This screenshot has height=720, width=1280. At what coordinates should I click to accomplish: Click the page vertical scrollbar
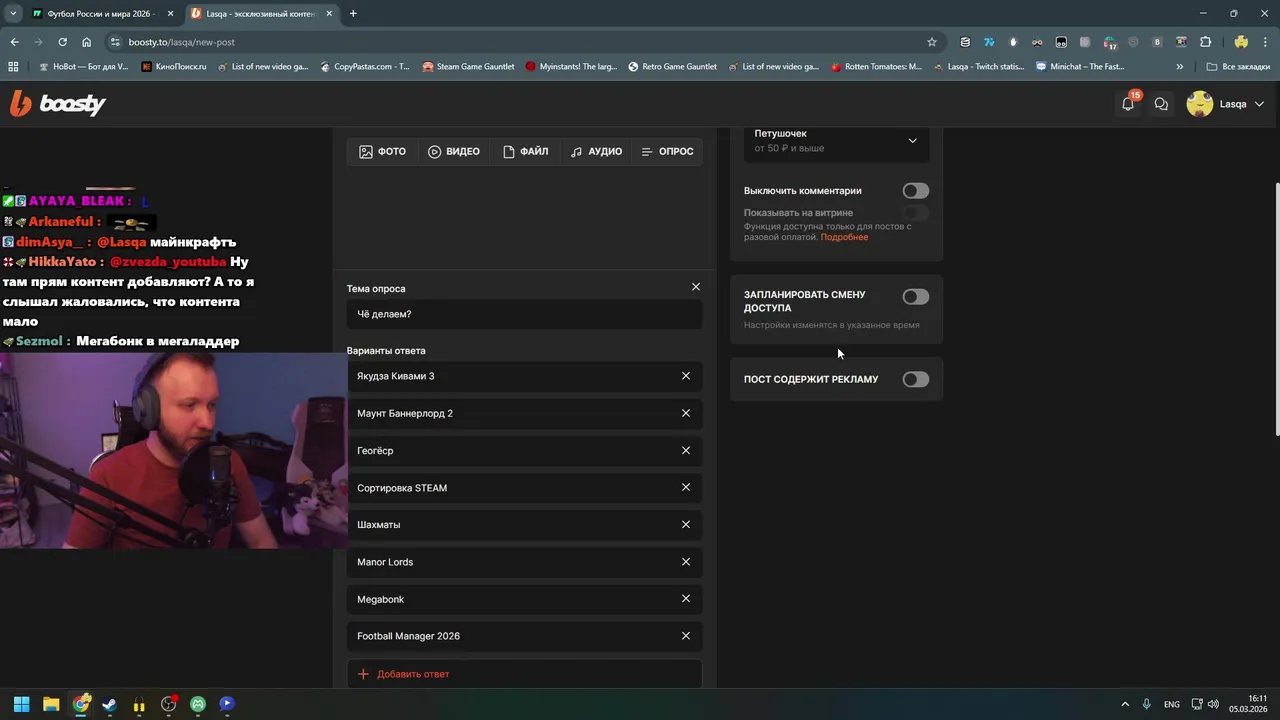point(1276,308)
